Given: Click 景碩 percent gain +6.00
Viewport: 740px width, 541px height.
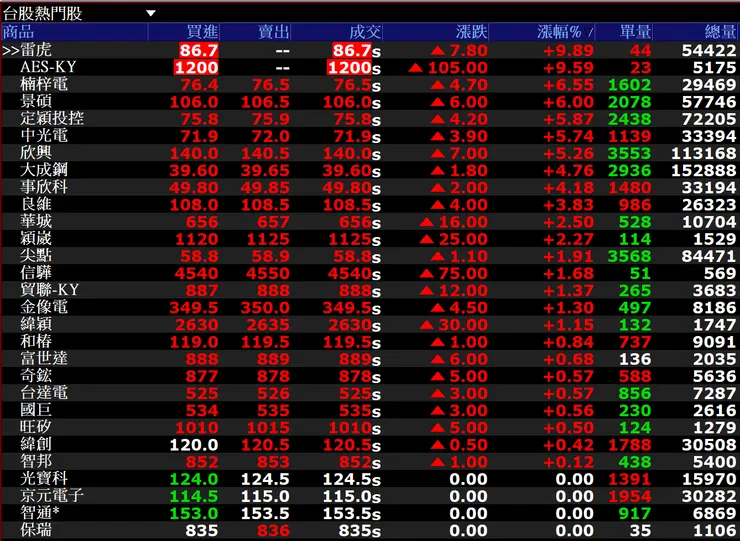Looking at the screenshot, I should click(568, 102).
